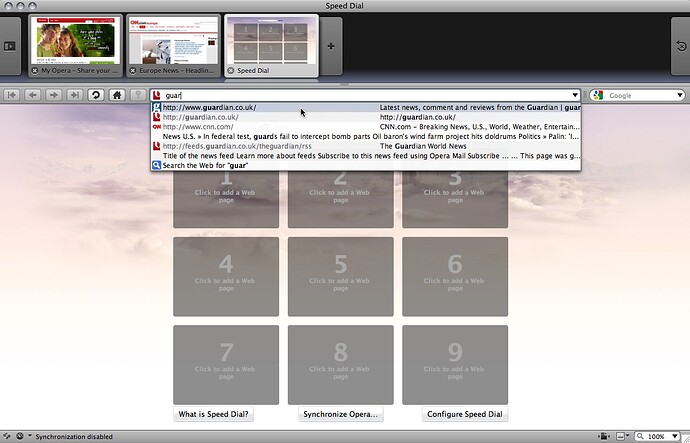Open a new tab with the plus button
Image resolution: width=690 pixels, height=443 pixels.
coord(331,46)
